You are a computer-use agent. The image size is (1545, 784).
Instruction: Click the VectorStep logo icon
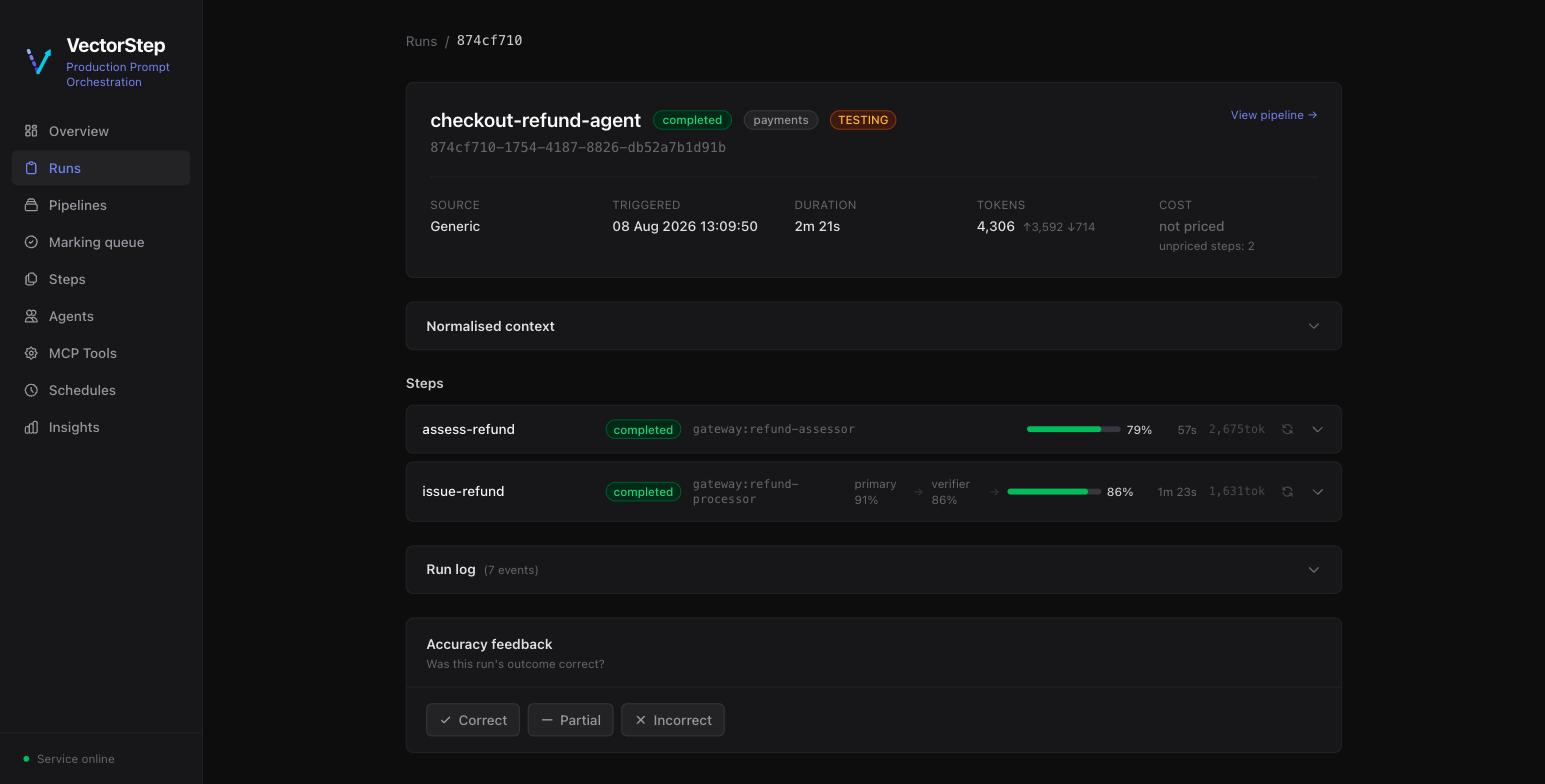(39, 61)
